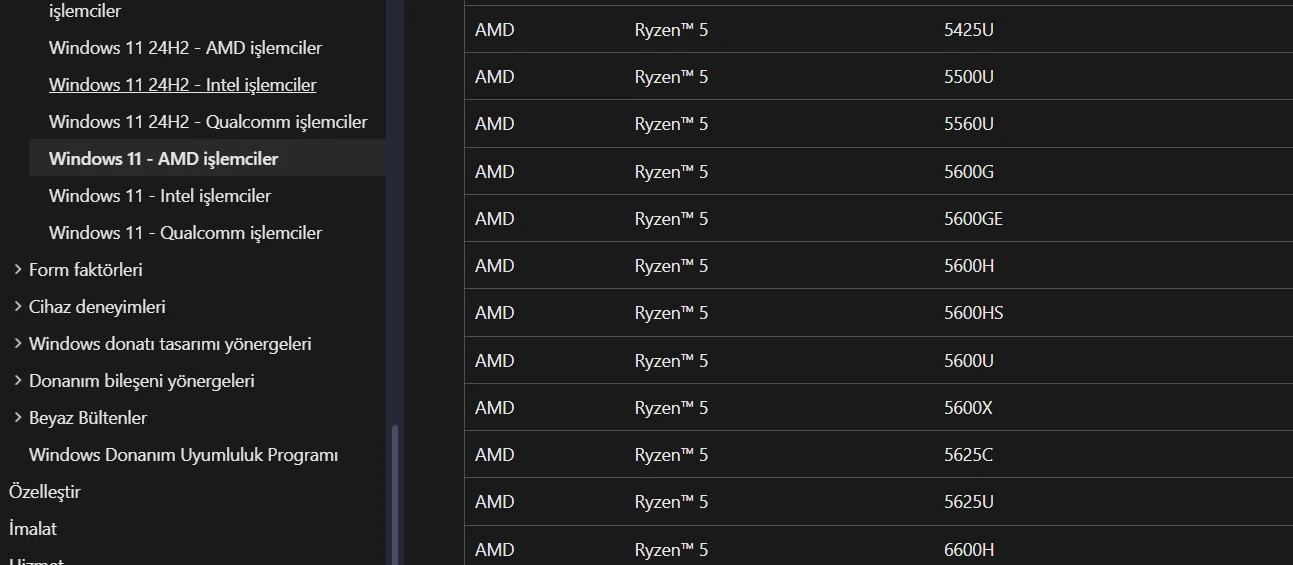Click model cell 5600GE
This screenshot has height=565, width=1293.
973,219
